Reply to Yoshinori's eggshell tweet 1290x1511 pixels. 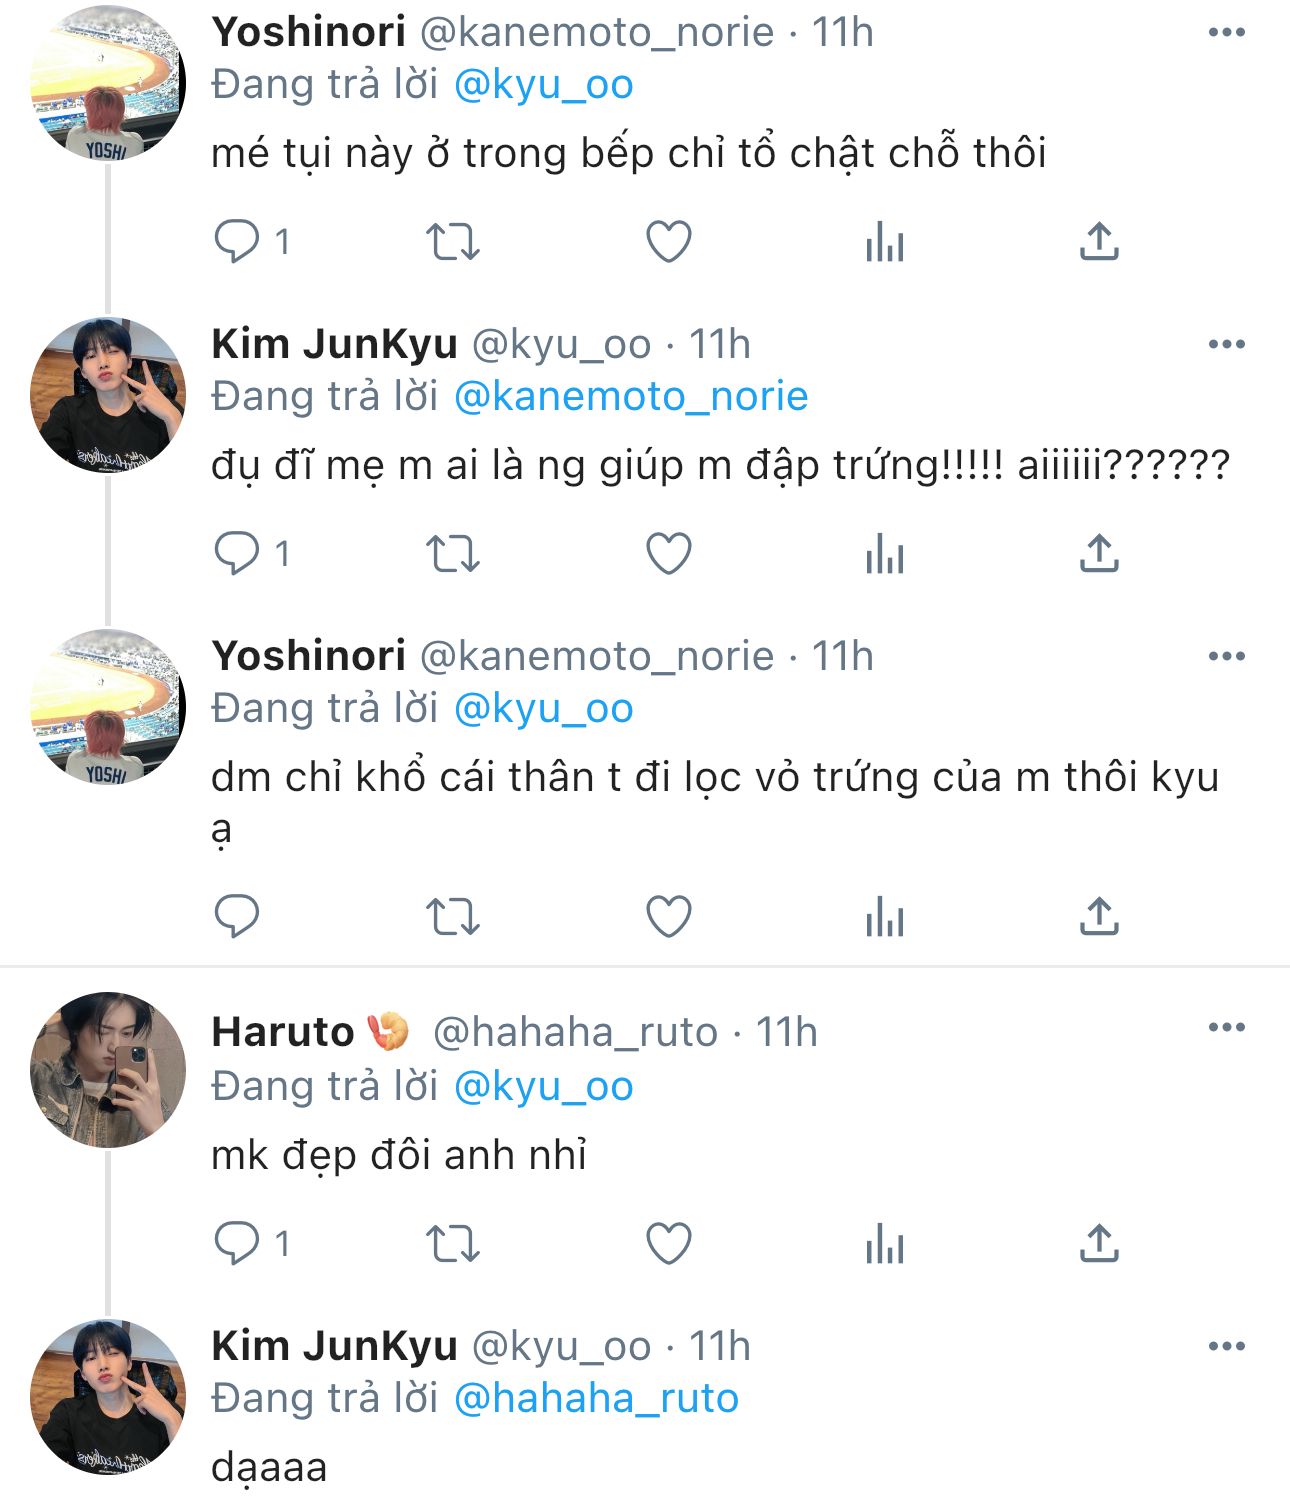(x=238, y=916)
